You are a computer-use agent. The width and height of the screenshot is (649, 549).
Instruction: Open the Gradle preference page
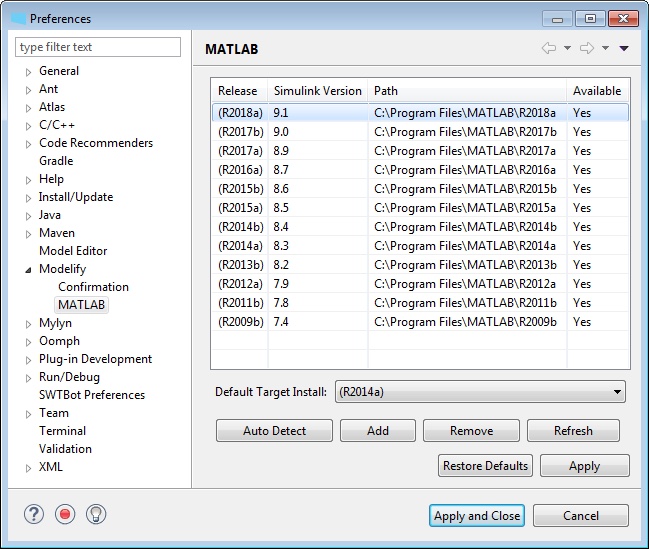point(56,161)
